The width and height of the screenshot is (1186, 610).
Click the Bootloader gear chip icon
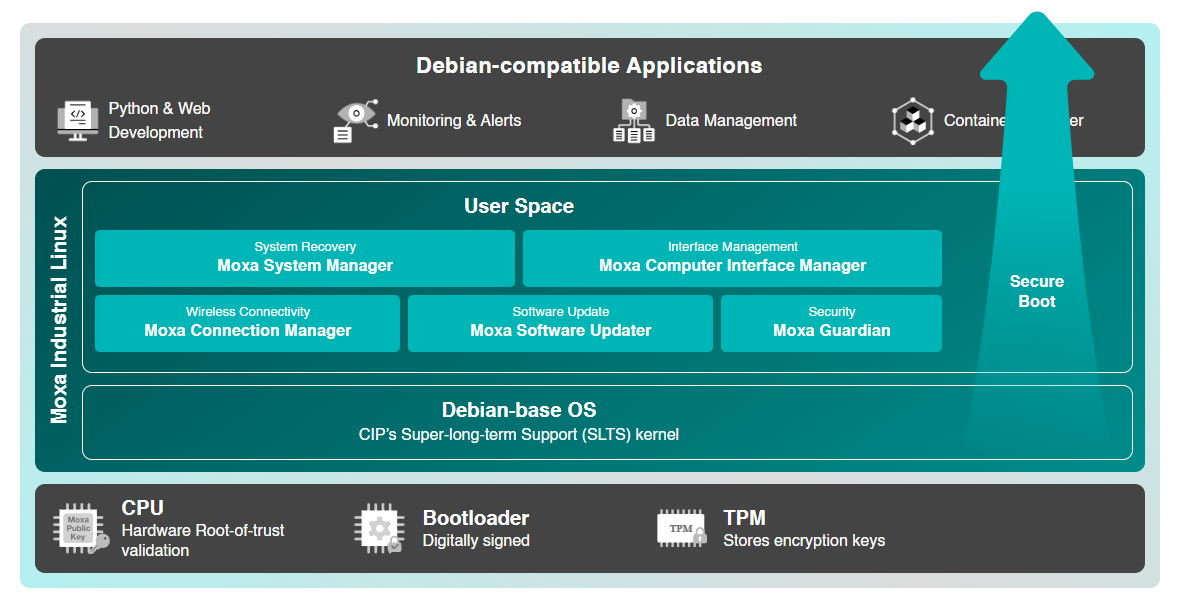tap(379, 529)
